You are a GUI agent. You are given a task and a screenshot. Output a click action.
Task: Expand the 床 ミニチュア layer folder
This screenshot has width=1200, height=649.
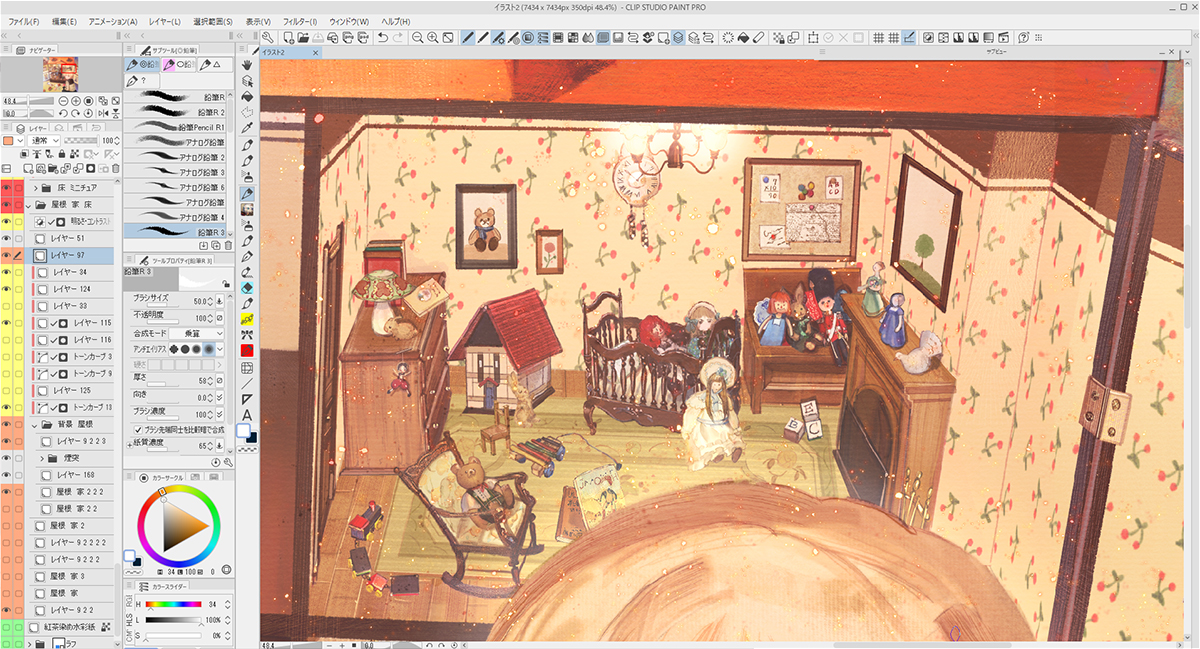coord(37,188)
